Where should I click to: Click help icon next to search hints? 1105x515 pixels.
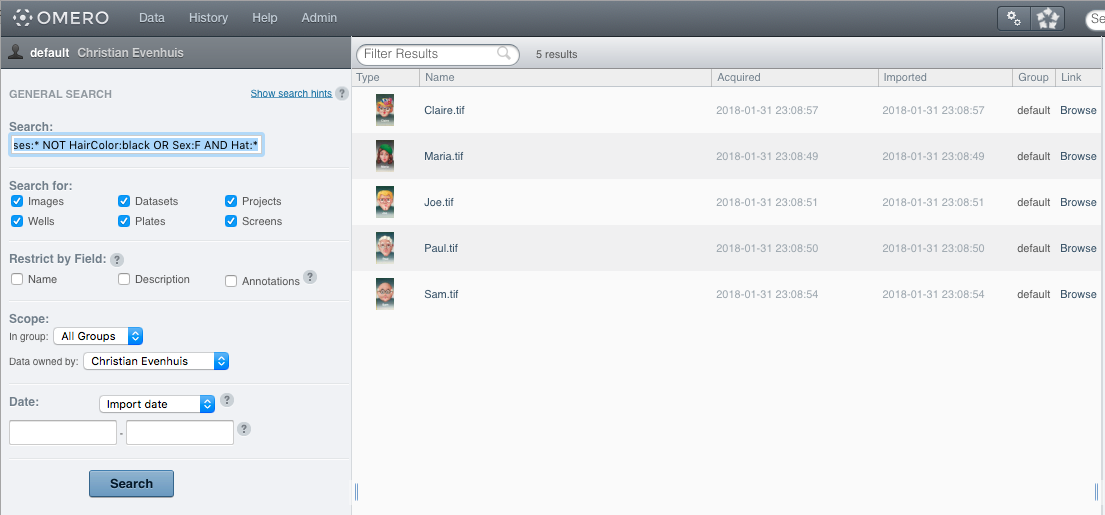[342, 93]
